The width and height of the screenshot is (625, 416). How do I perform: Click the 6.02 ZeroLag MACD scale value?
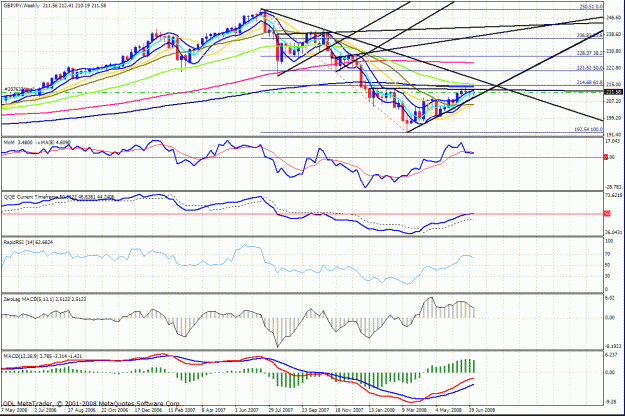(x=610, y=298)
